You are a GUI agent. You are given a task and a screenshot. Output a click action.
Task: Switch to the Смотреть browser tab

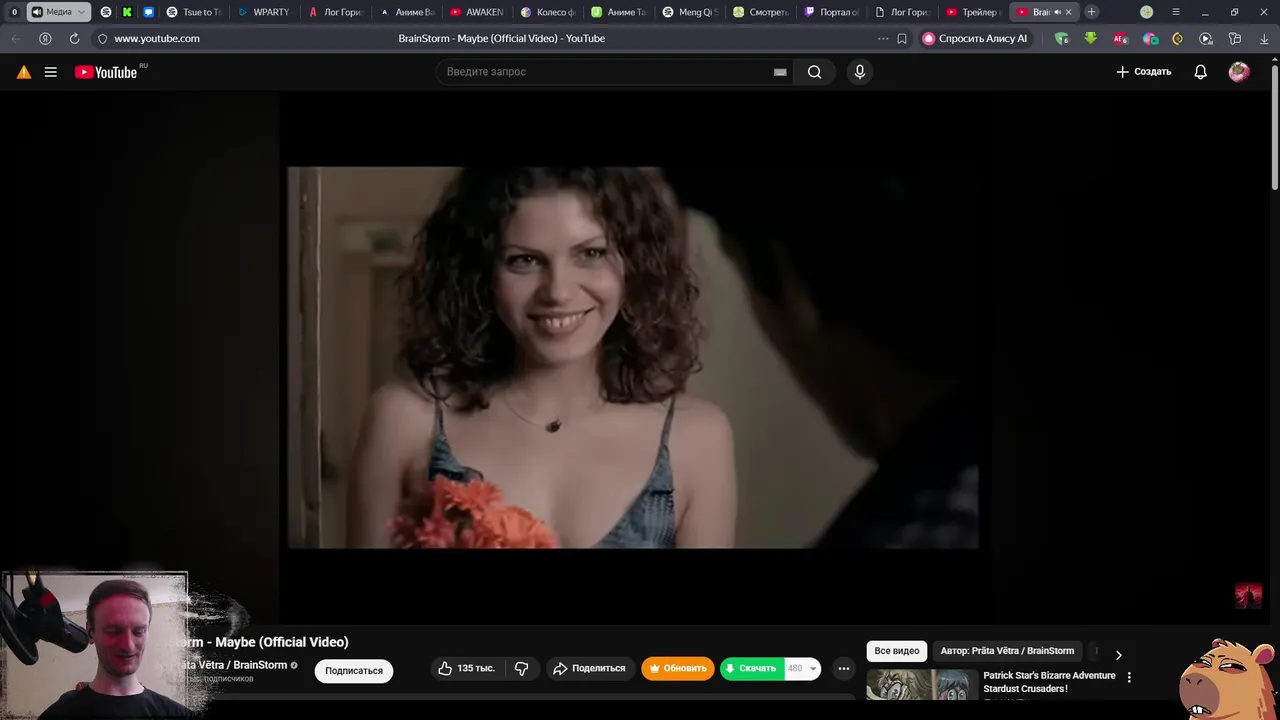[761, 12]
